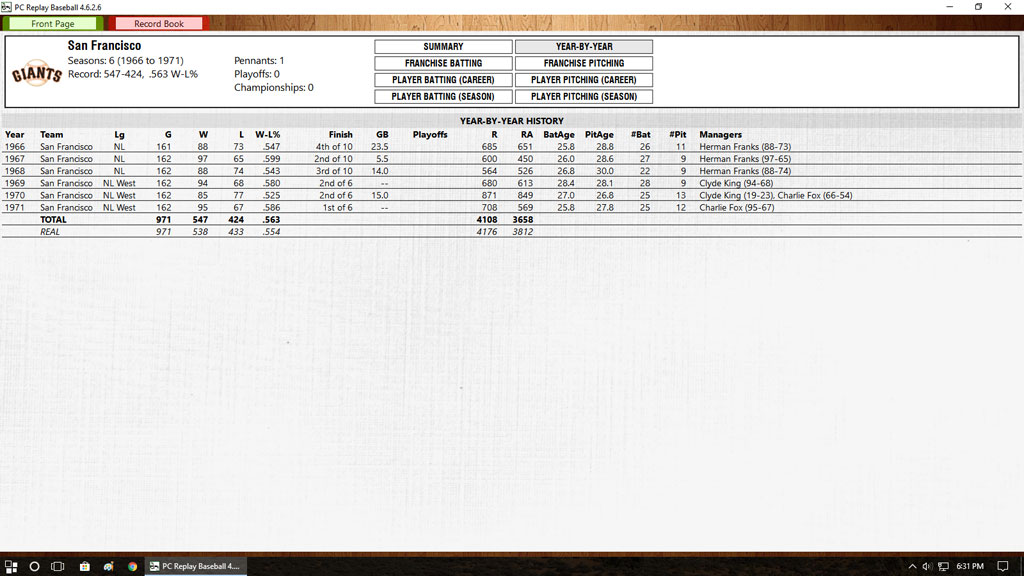Click the San Francisco Giants team logo
Viewport: 1024px width, 576px height.
click(x=36, y=76)
